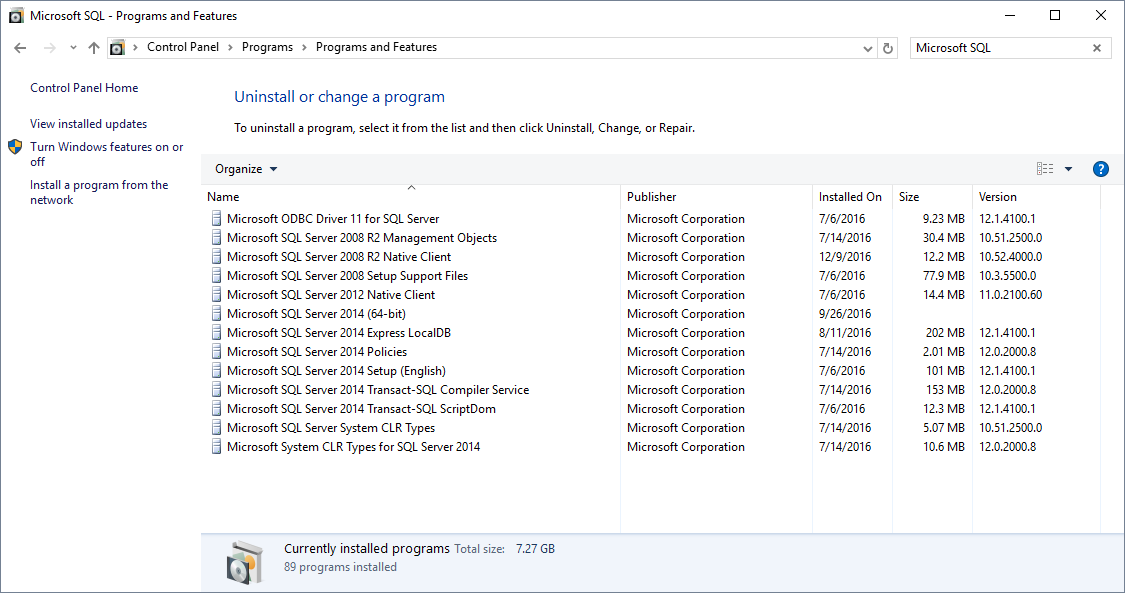Sort by Publisher column header
The height and width of the screenshot is (593, 1125).
[x=716, y=196]
